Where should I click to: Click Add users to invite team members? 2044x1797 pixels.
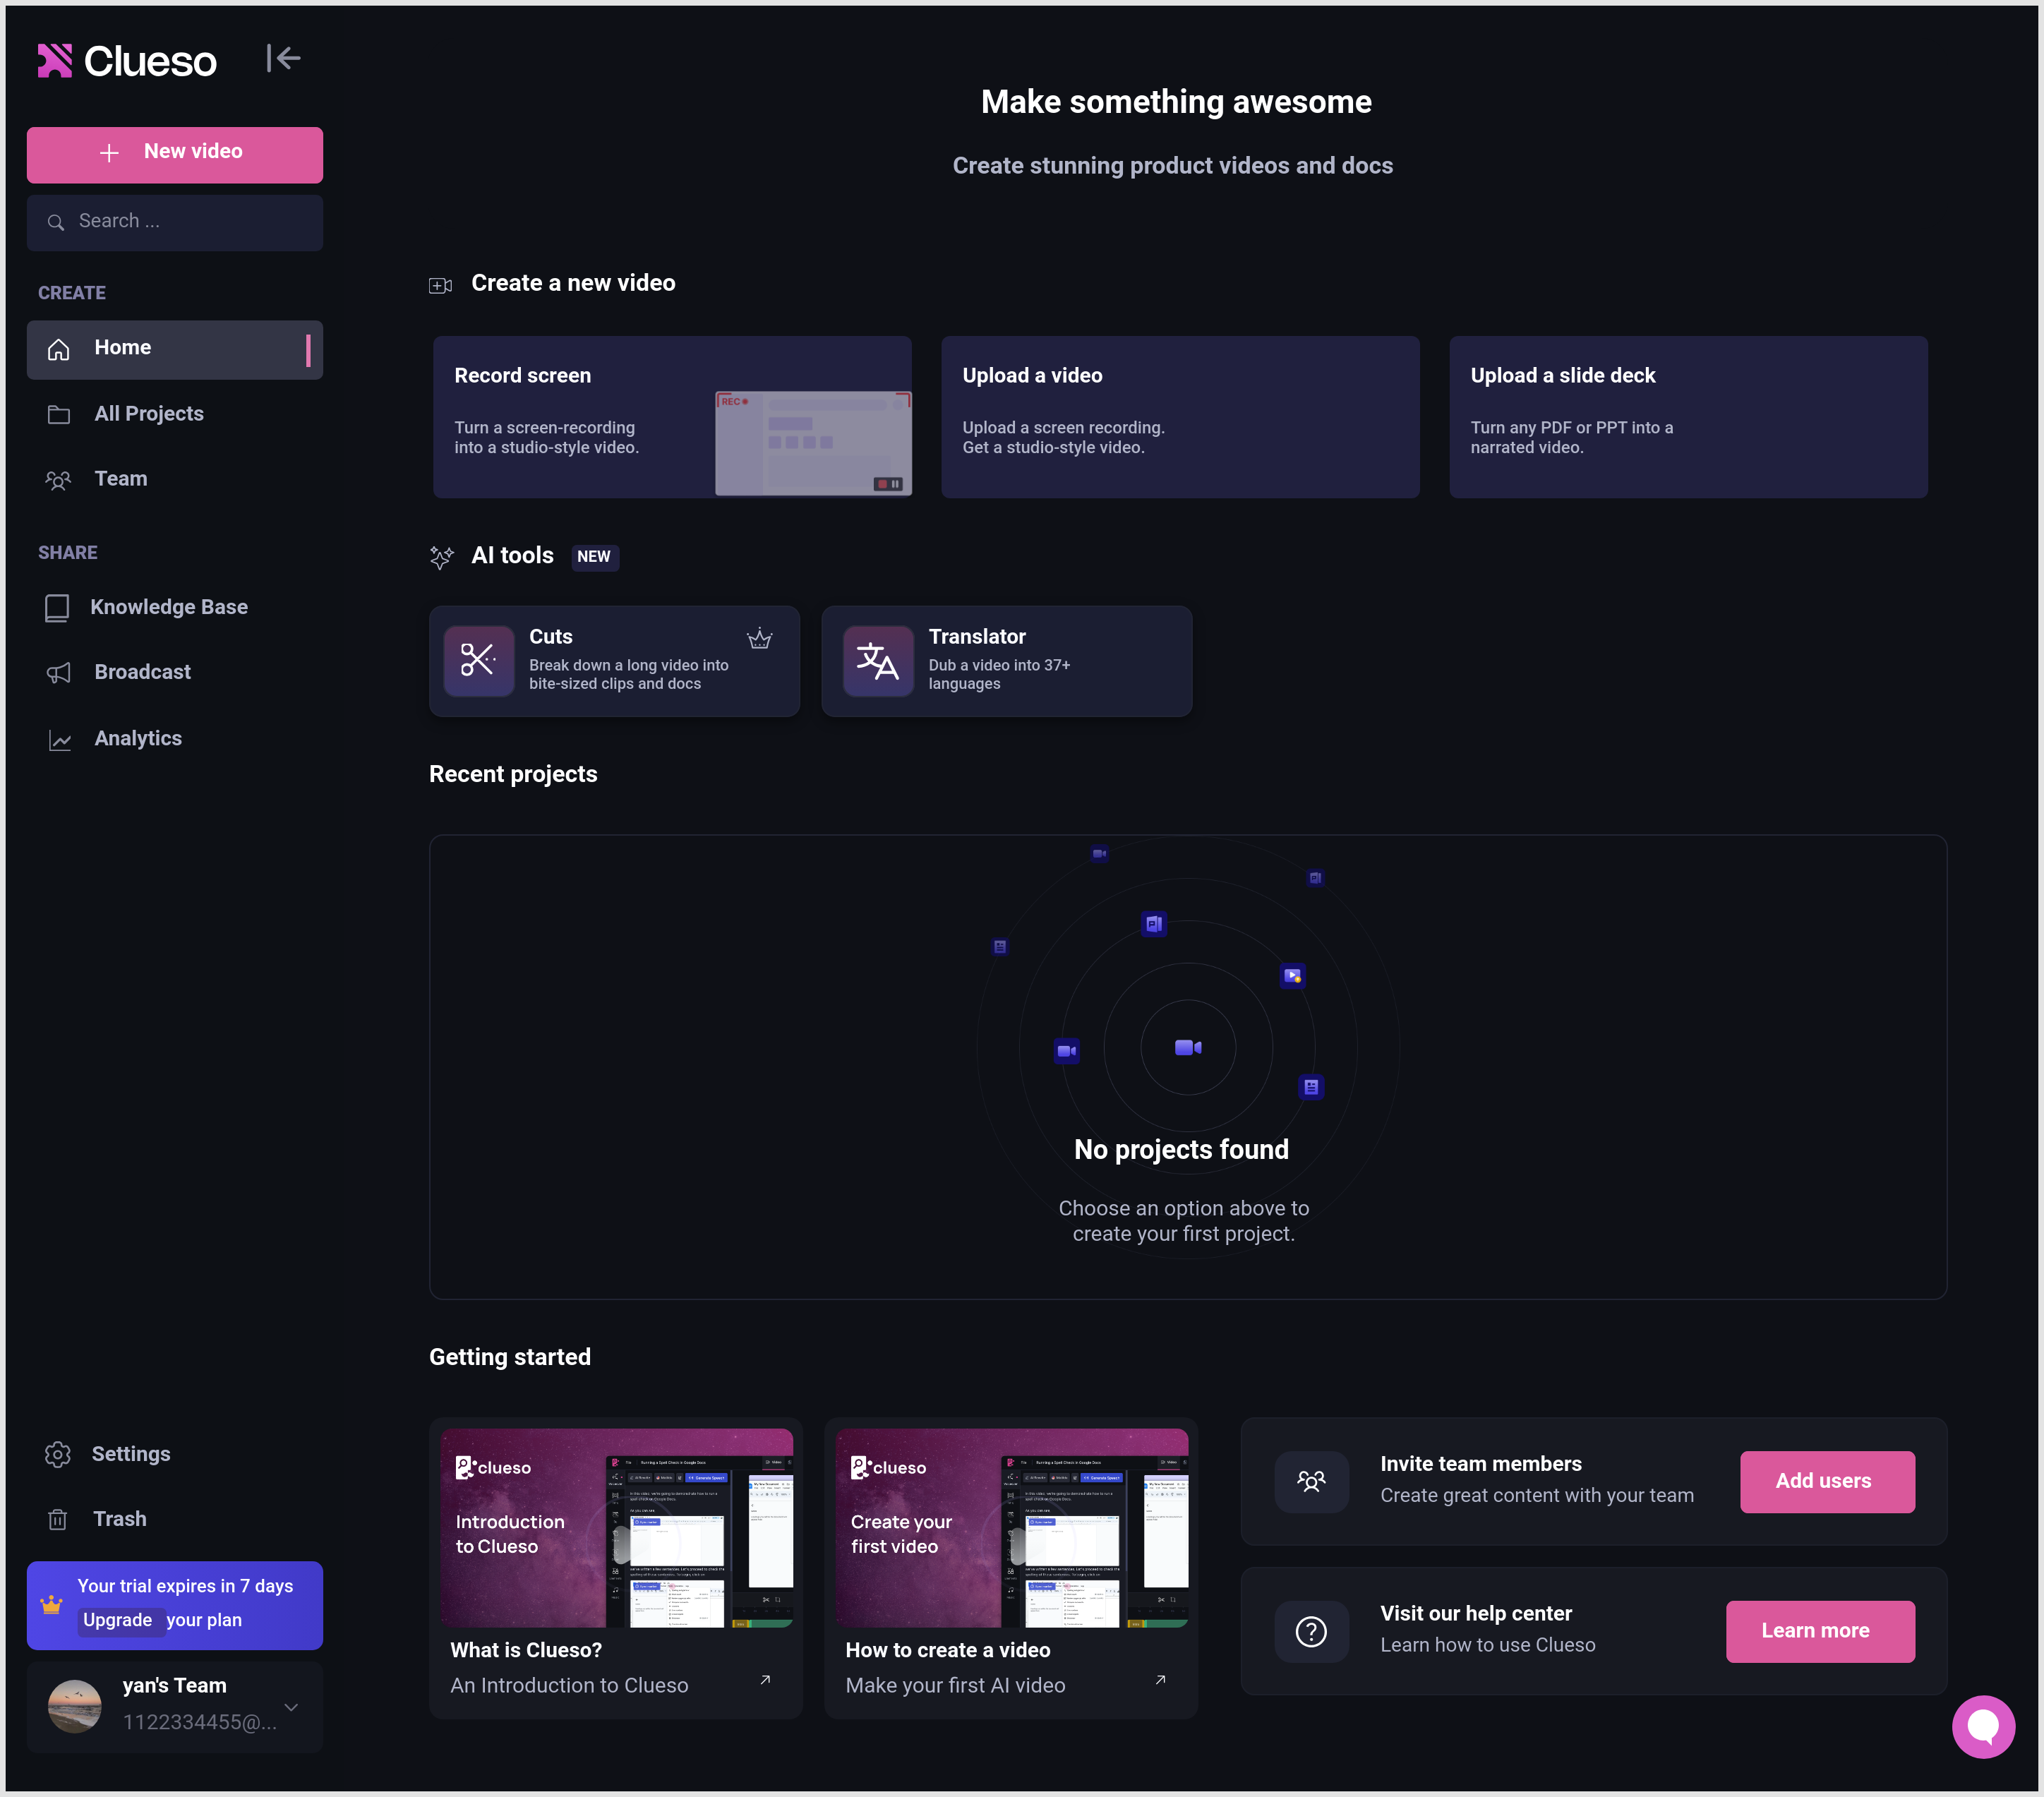pyautogui.click(x=1825, y=1481)
